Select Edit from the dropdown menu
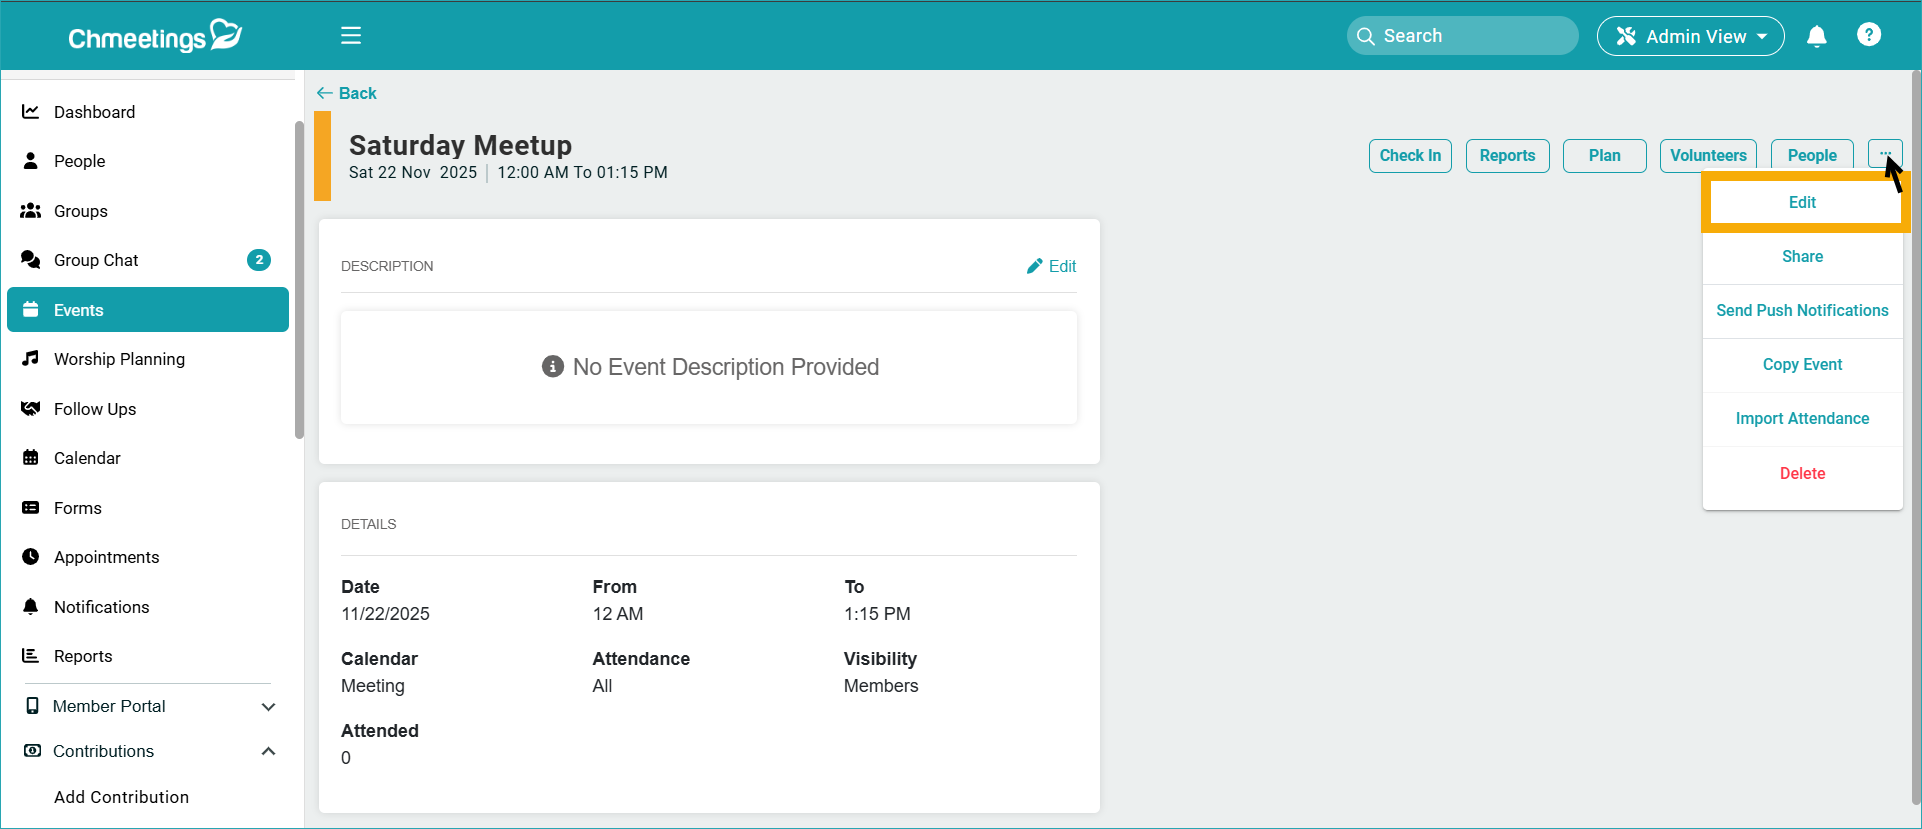 point(1802,203)
